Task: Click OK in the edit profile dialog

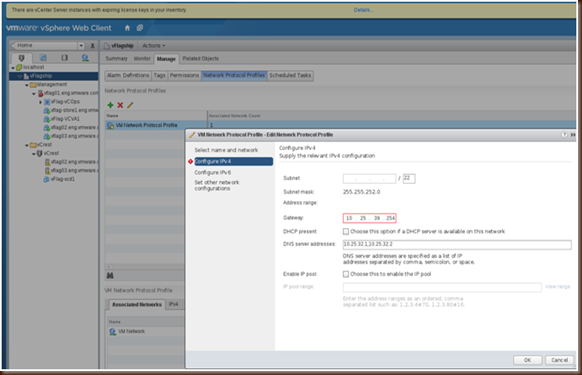Action: [x=527, y=360]
